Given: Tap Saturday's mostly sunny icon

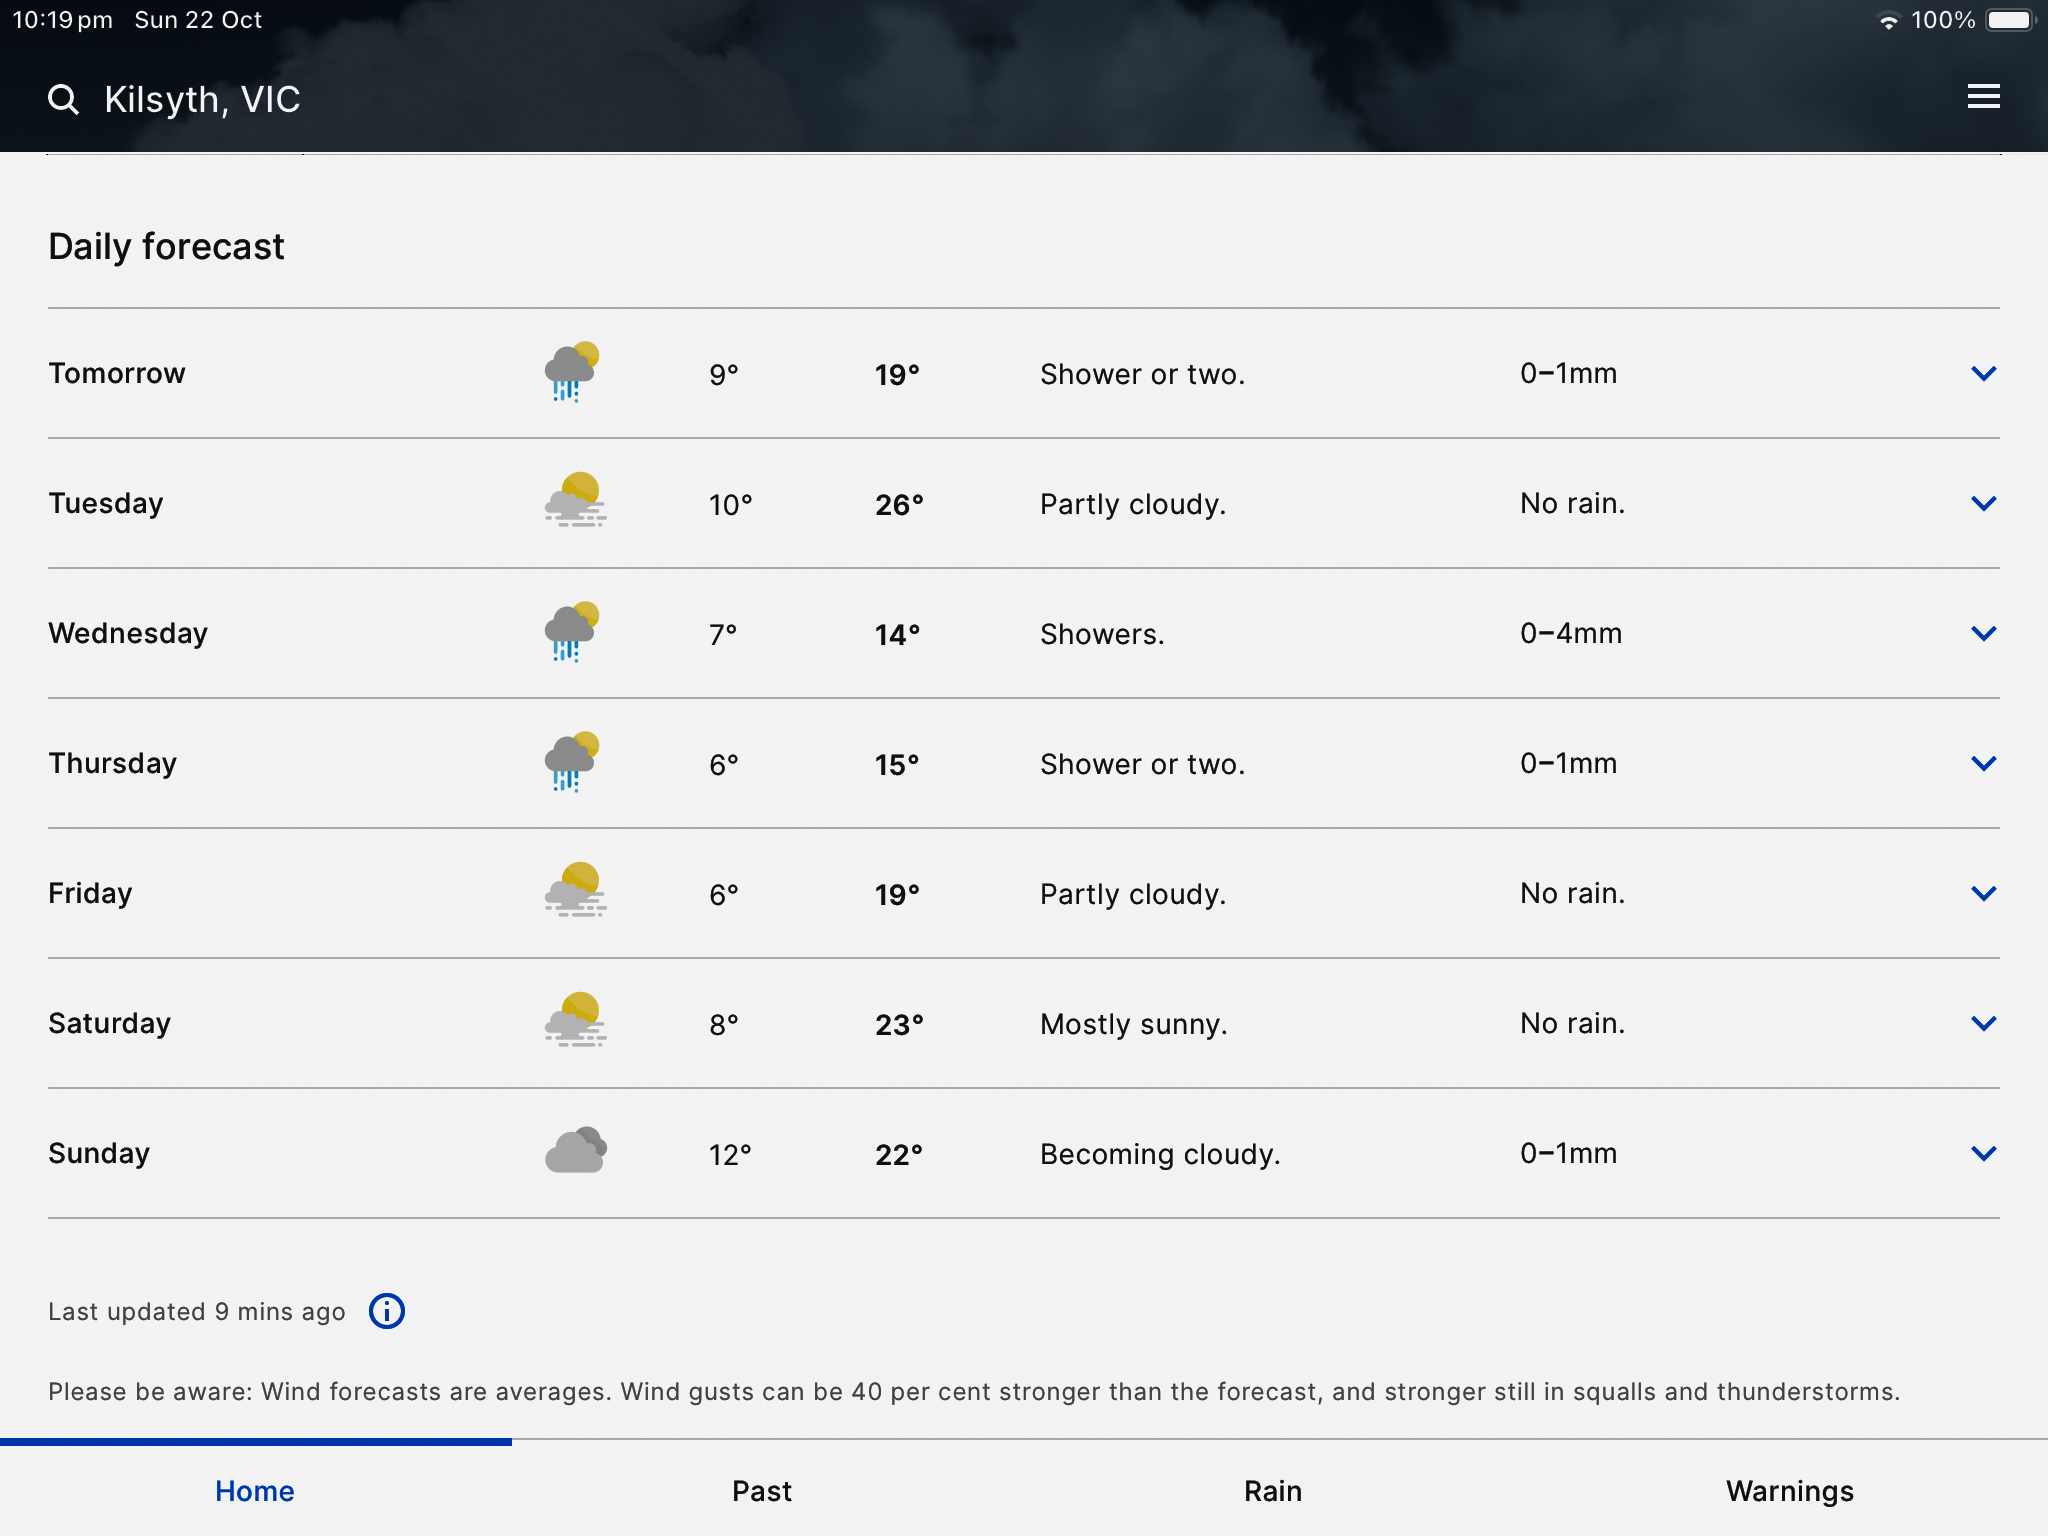Looking at the screenshot, I should point(575,1021).
